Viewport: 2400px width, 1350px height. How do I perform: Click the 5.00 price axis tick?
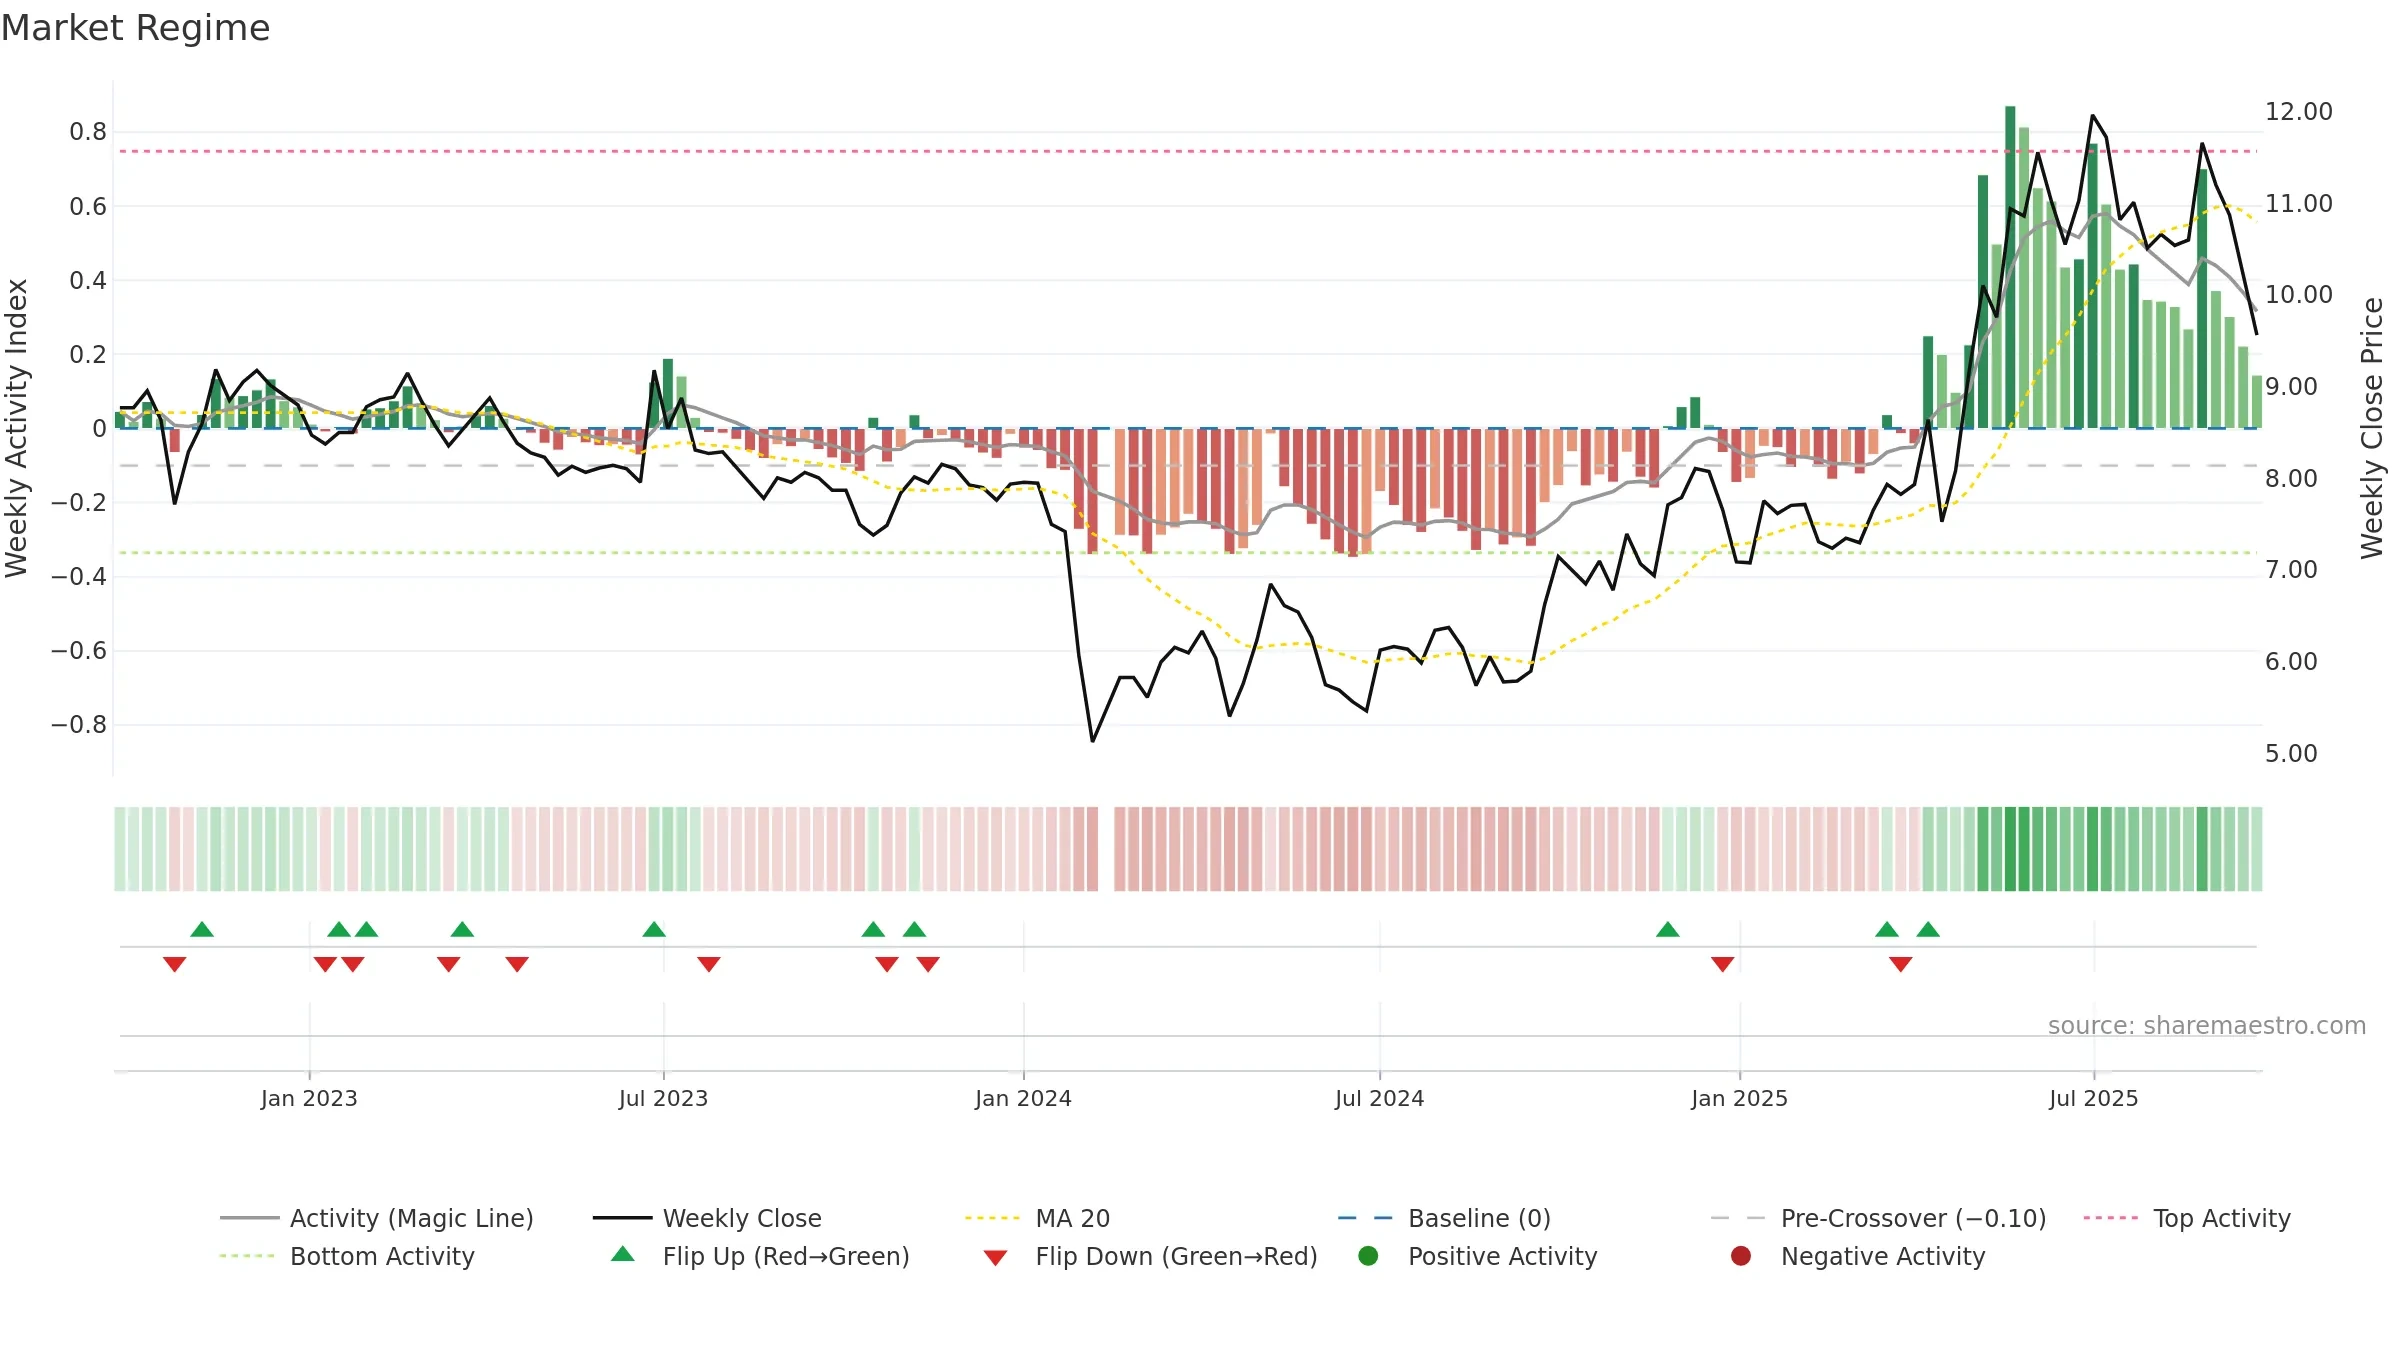pyautogui.click(x=2291, y=753)
